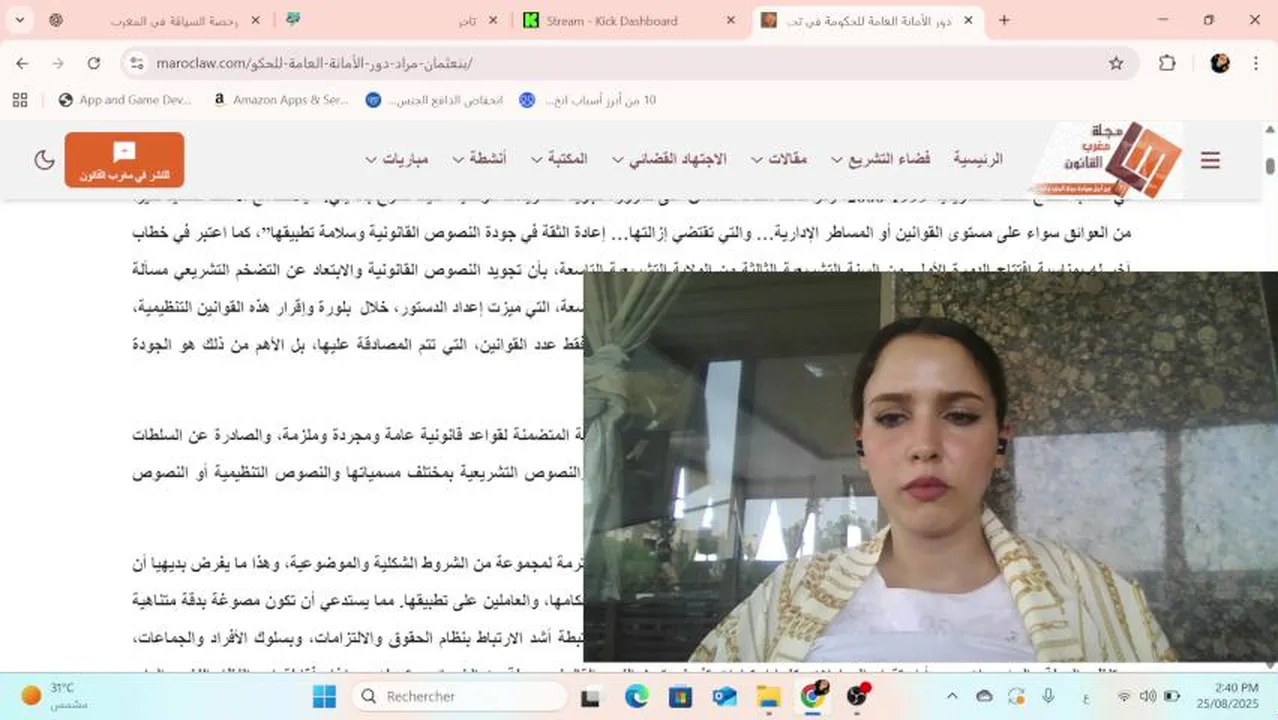1278x720 pixels.
Task: Open the Chrome extensions puzzle icon
Action: (1167, 63)
